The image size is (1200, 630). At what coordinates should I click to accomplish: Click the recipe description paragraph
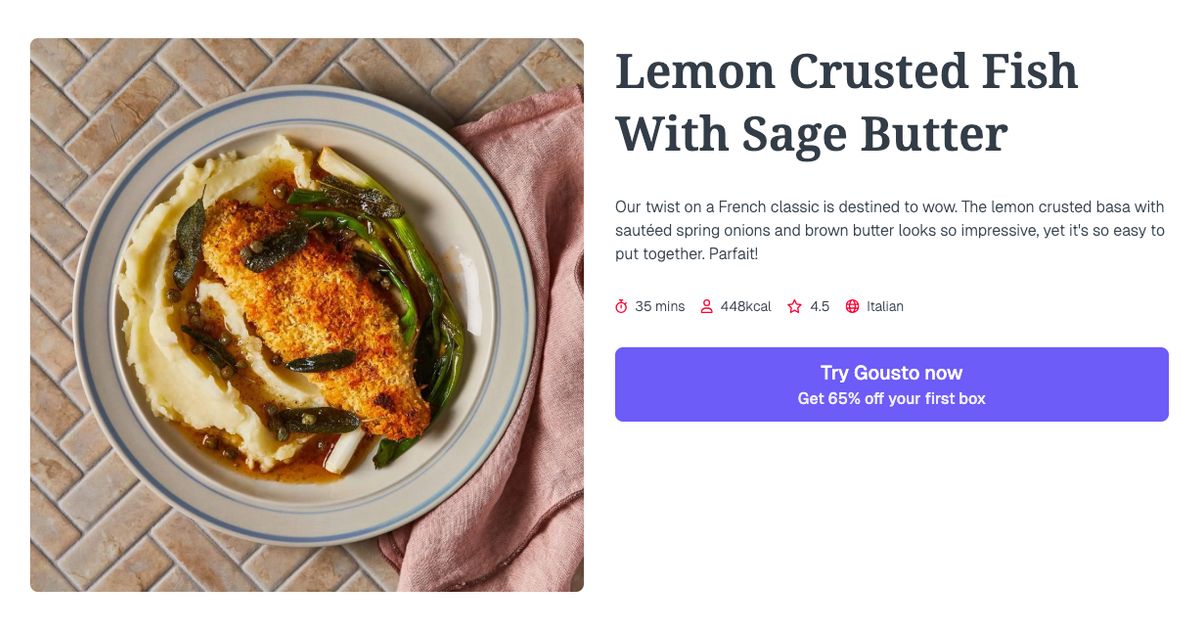point(889,230)
